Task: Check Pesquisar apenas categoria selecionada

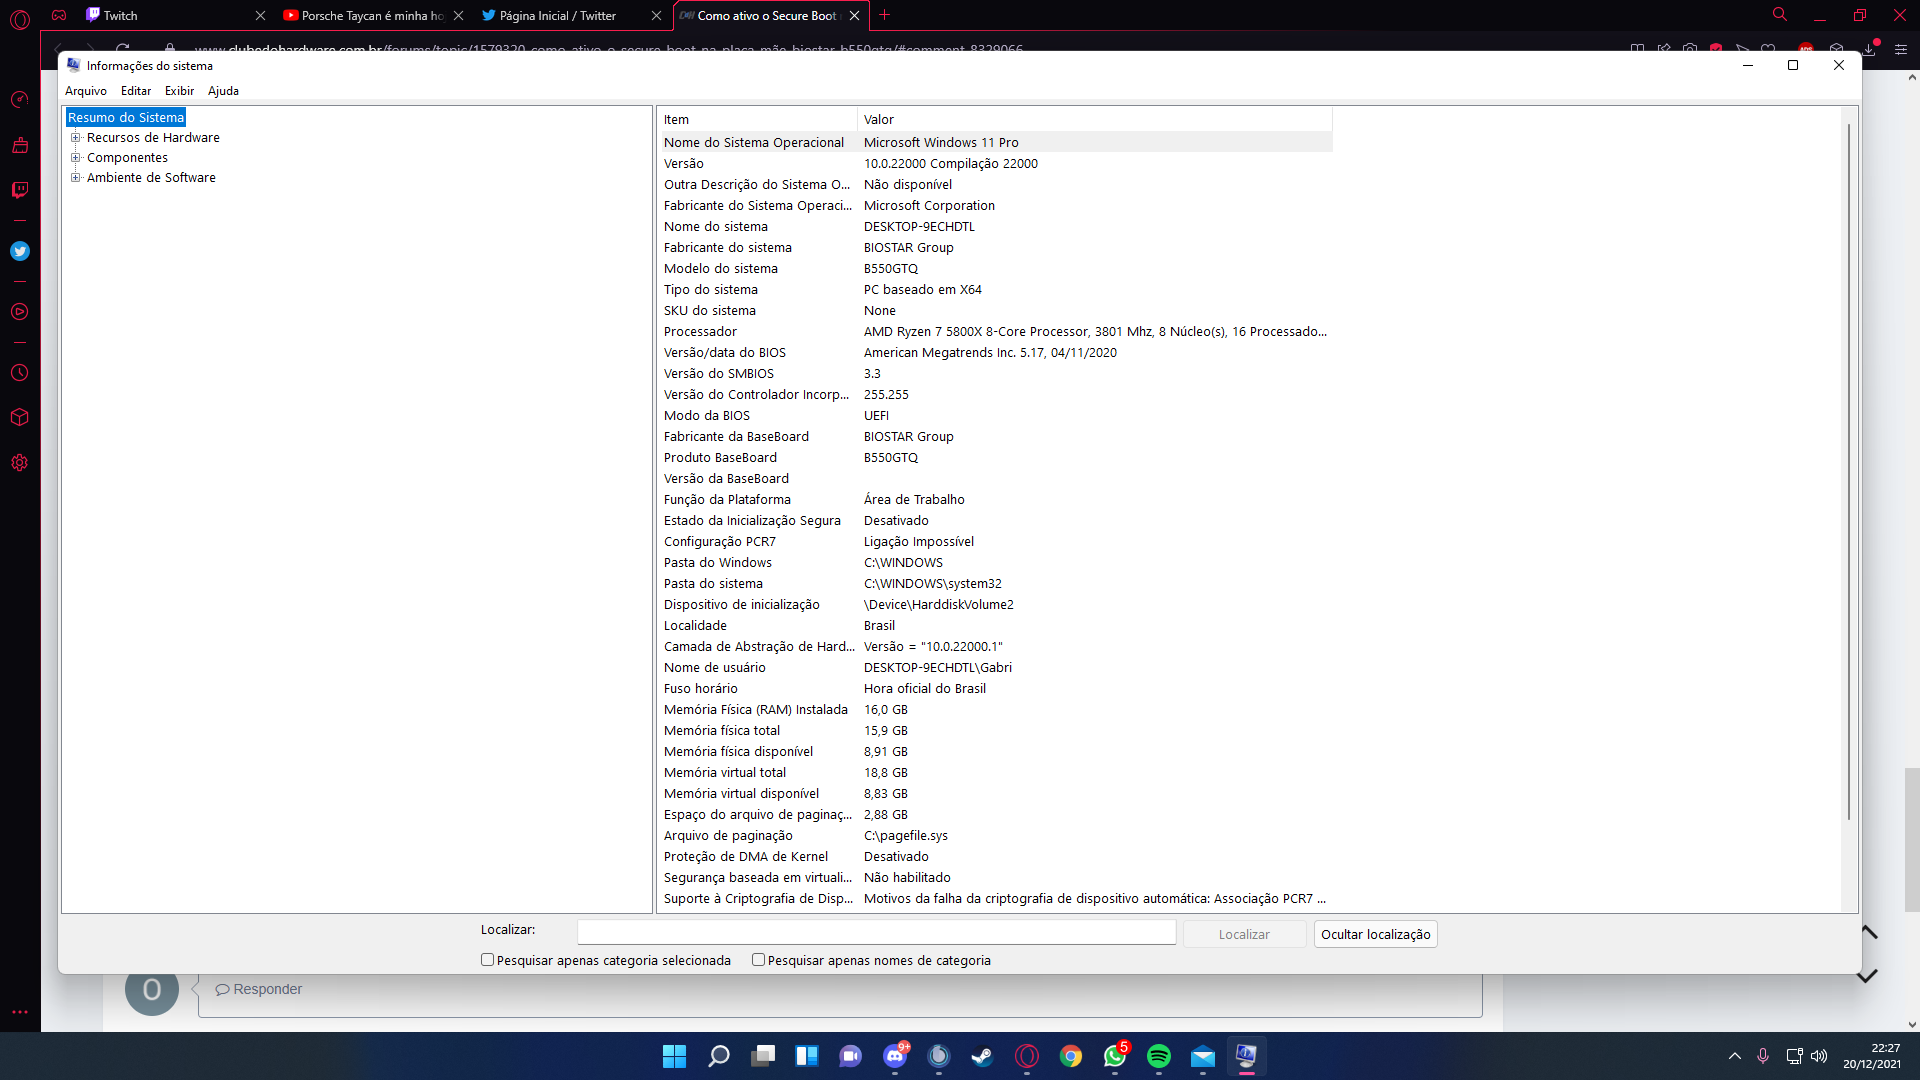Action: point(487,960)
